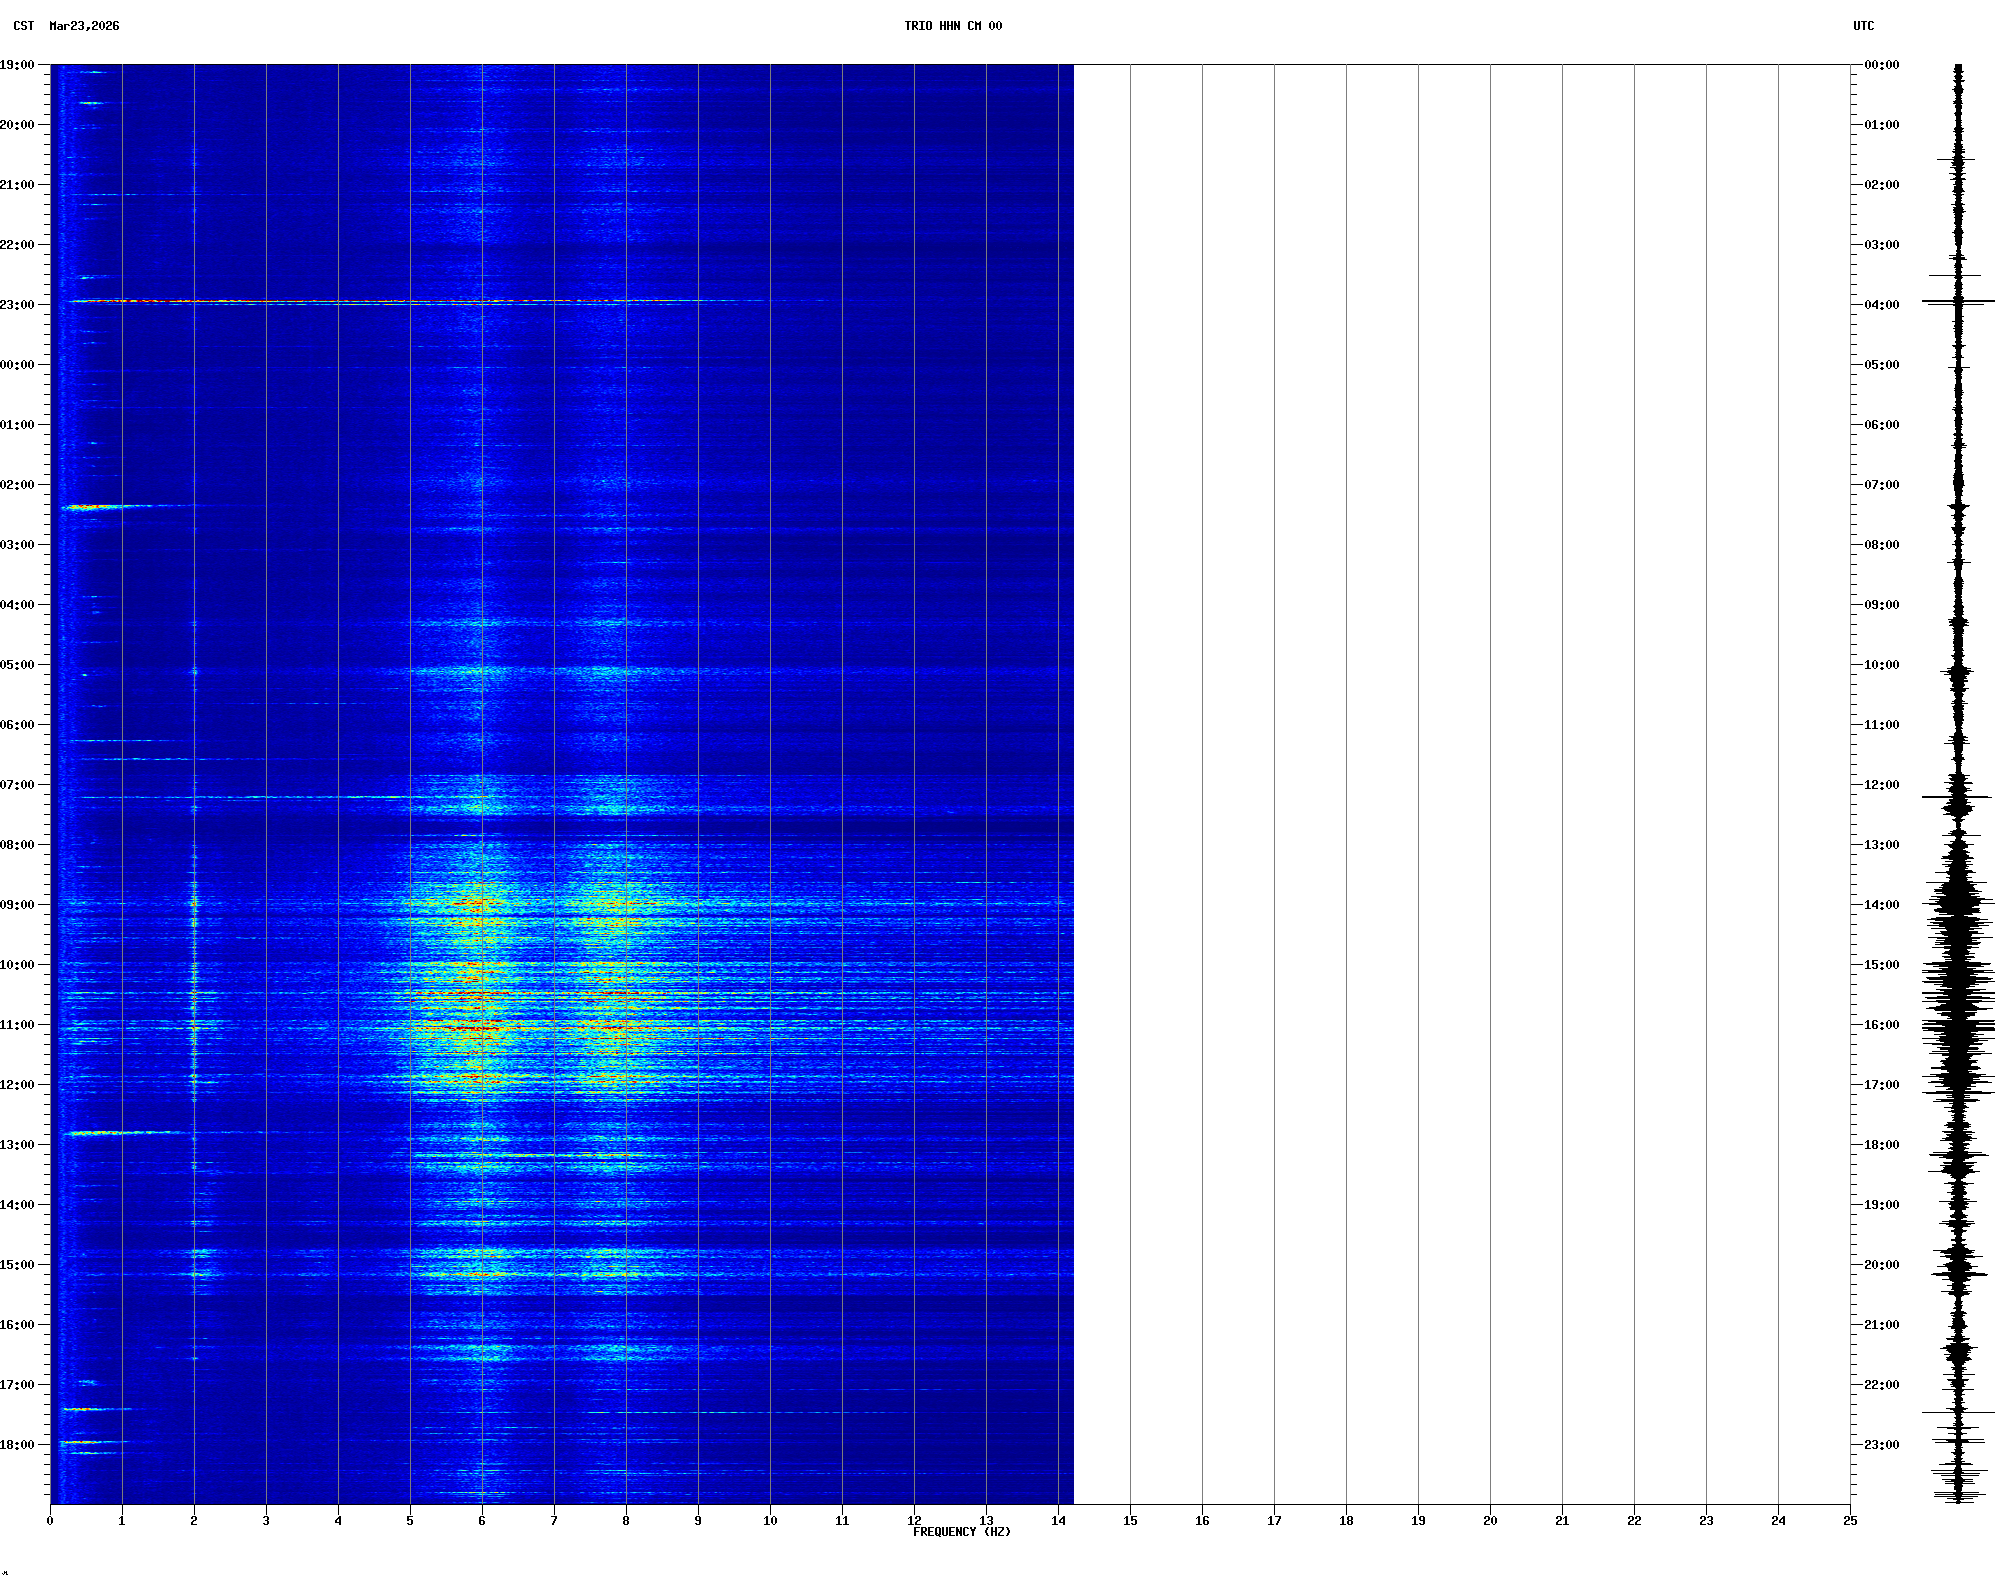Click frequency tick label 14
This screenshot has width=2002, height=1584.
click(1058, 1521)
